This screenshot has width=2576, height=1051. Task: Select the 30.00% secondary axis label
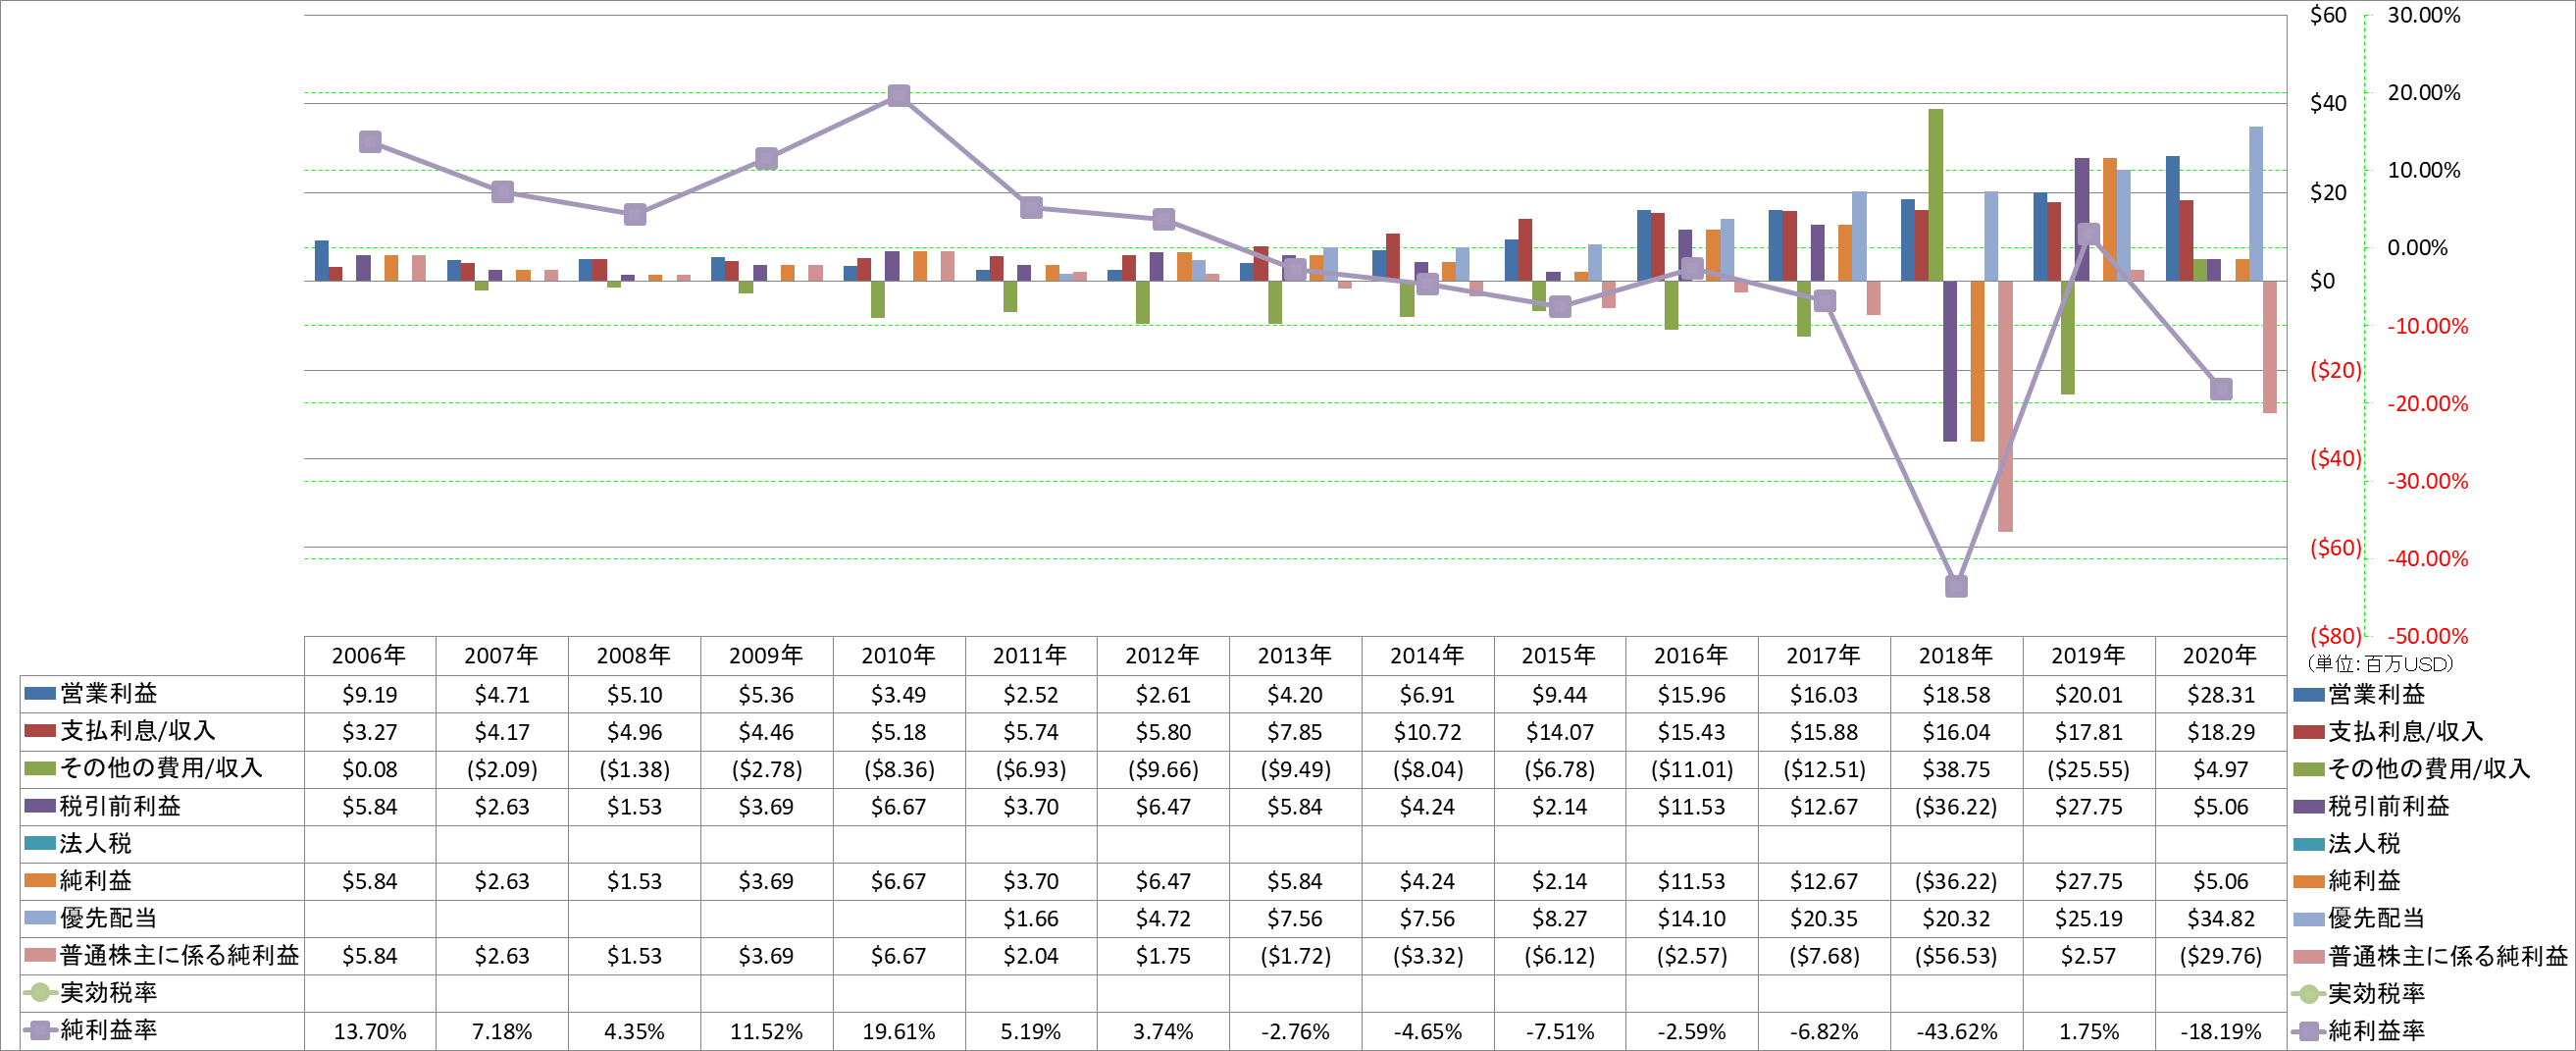pyautogui.click(x=2424, y=15)
